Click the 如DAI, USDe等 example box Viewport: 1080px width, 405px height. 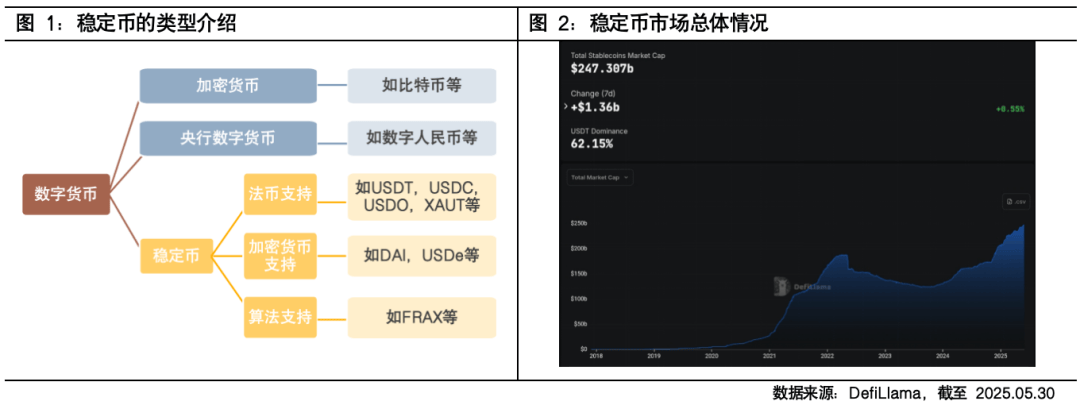coord(422,256)
